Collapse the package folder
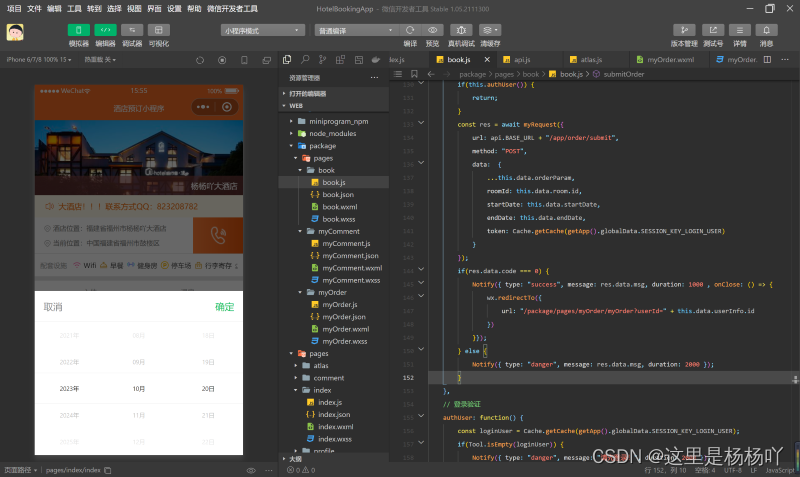Screen dimensions: 800x477 click(x=292, y=146)
